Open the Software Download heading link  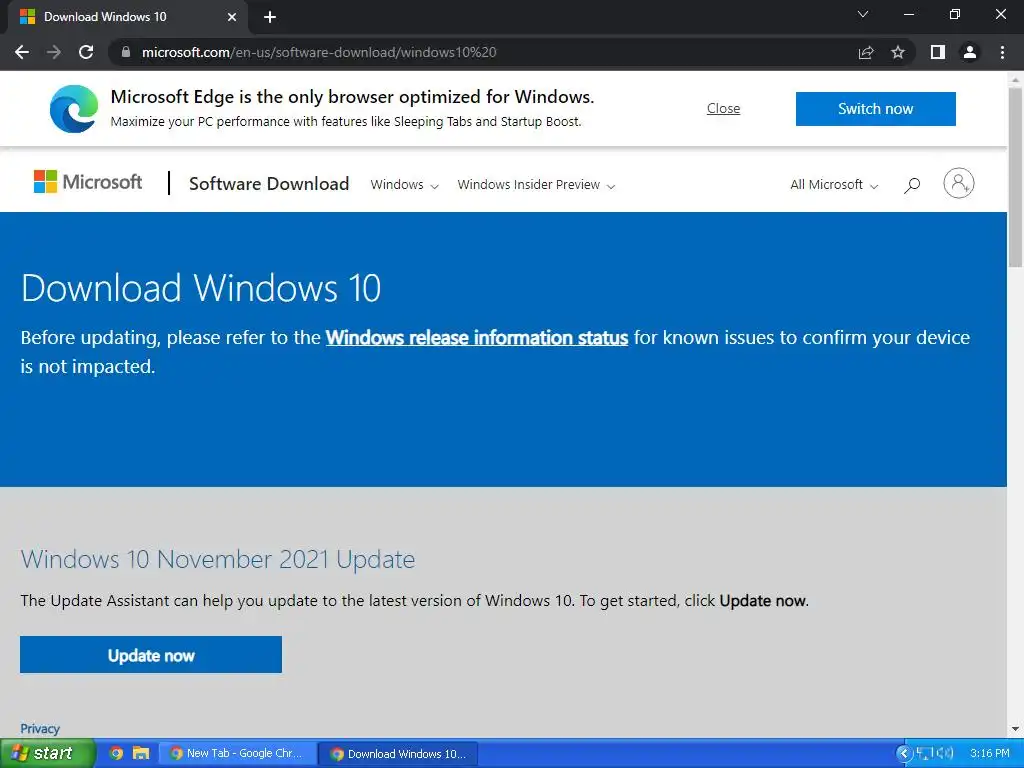[269, 184]
